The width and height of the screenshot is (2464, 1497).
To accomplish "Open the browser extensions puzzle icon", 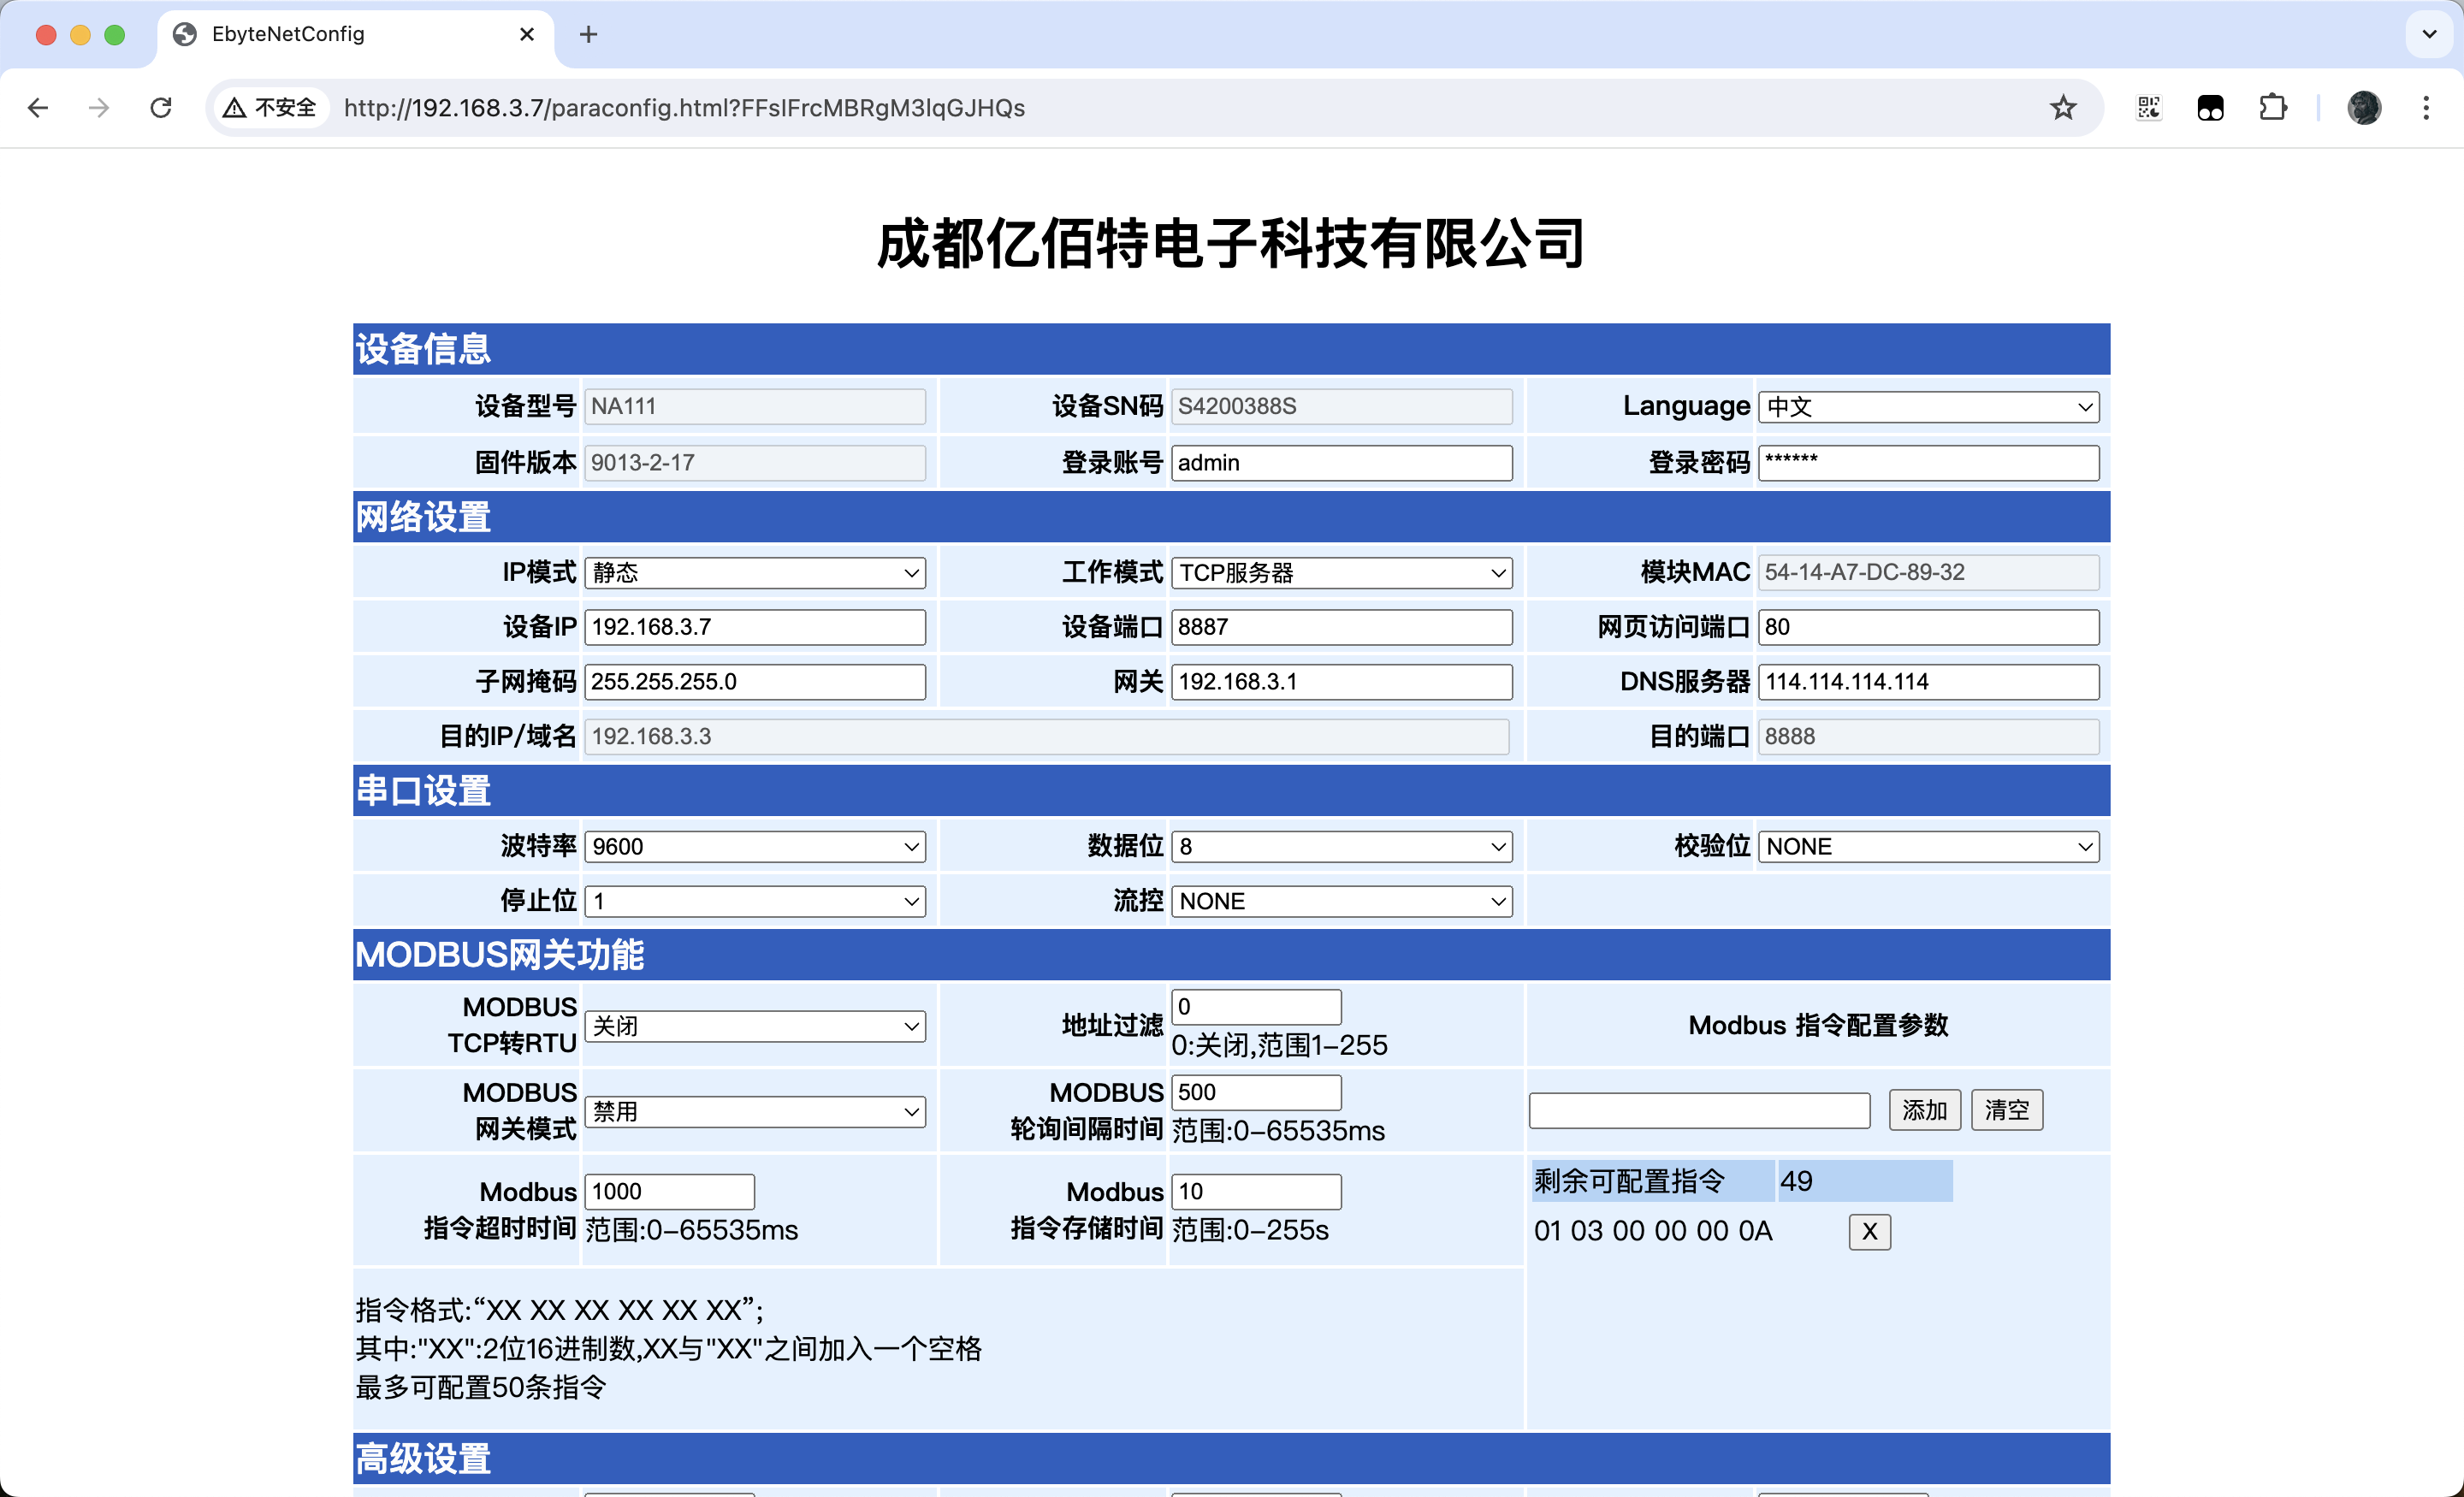I will tap(2272, 107).
